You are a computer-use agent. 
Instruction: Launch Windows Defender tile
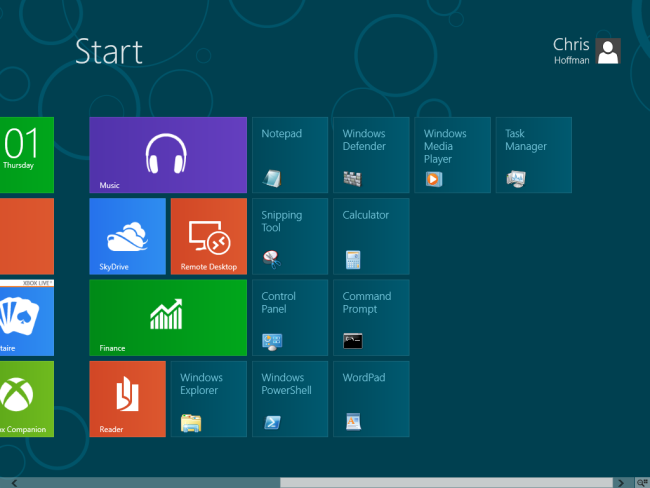tap(371, 155)
